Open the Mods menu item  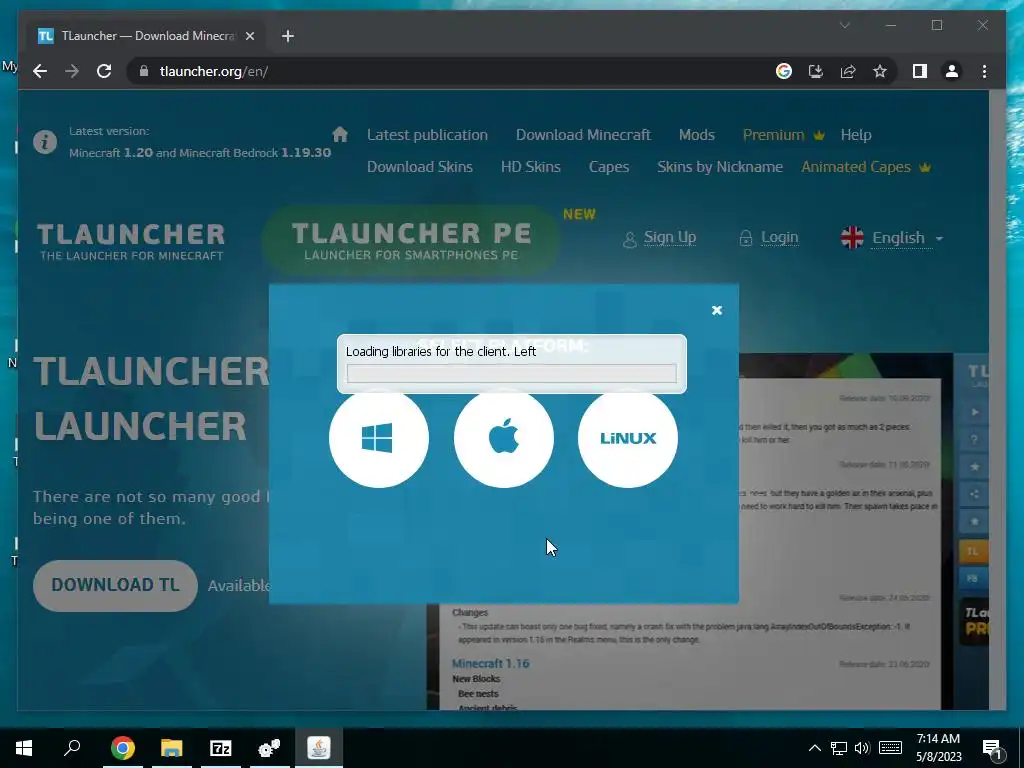(x=696, y=135)
